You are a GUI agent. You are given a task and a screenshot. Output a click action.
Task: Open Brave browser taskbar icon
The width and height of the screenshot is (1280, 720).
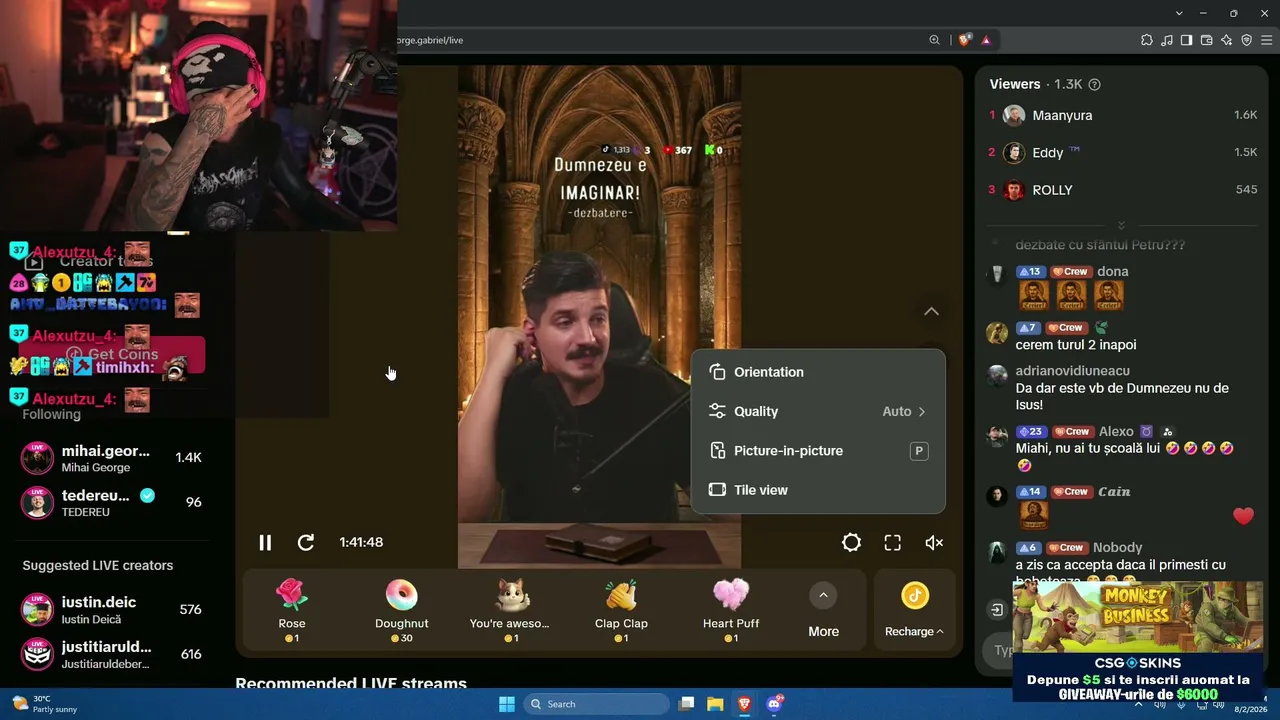744,704
